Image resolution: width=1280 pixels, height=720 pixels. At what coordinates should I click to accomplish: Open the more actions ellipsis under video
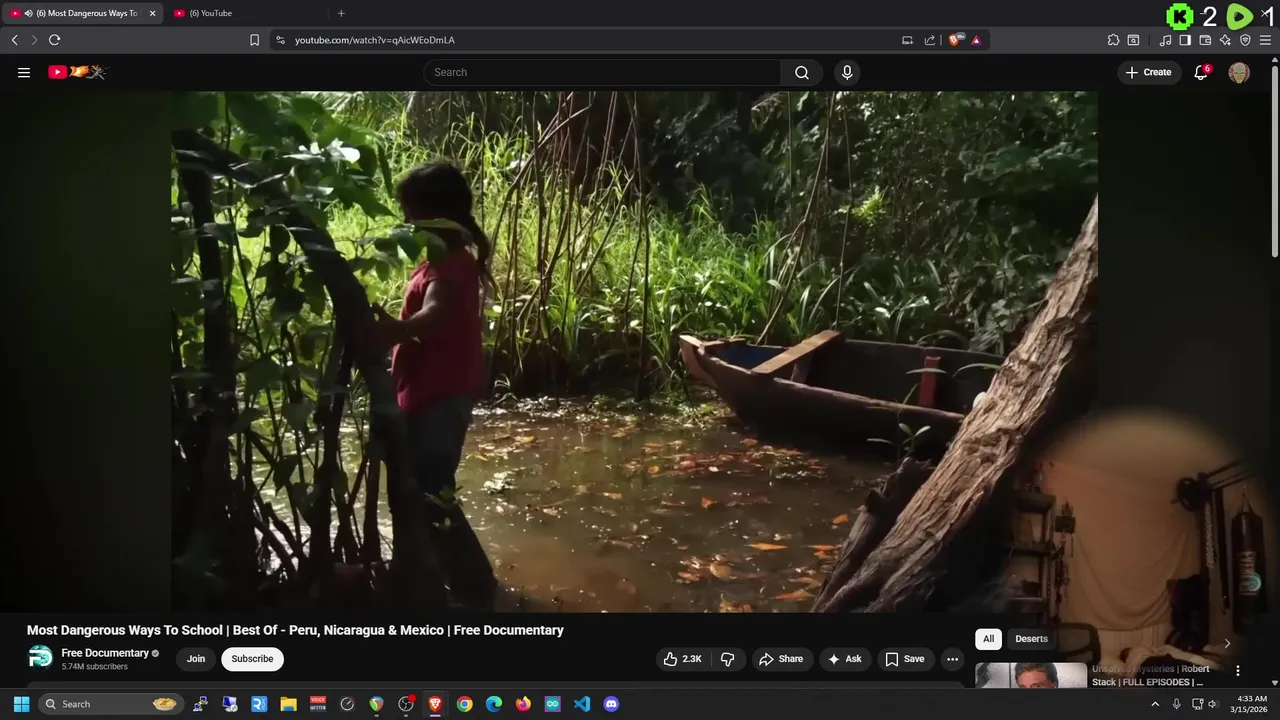coord(952,659)
